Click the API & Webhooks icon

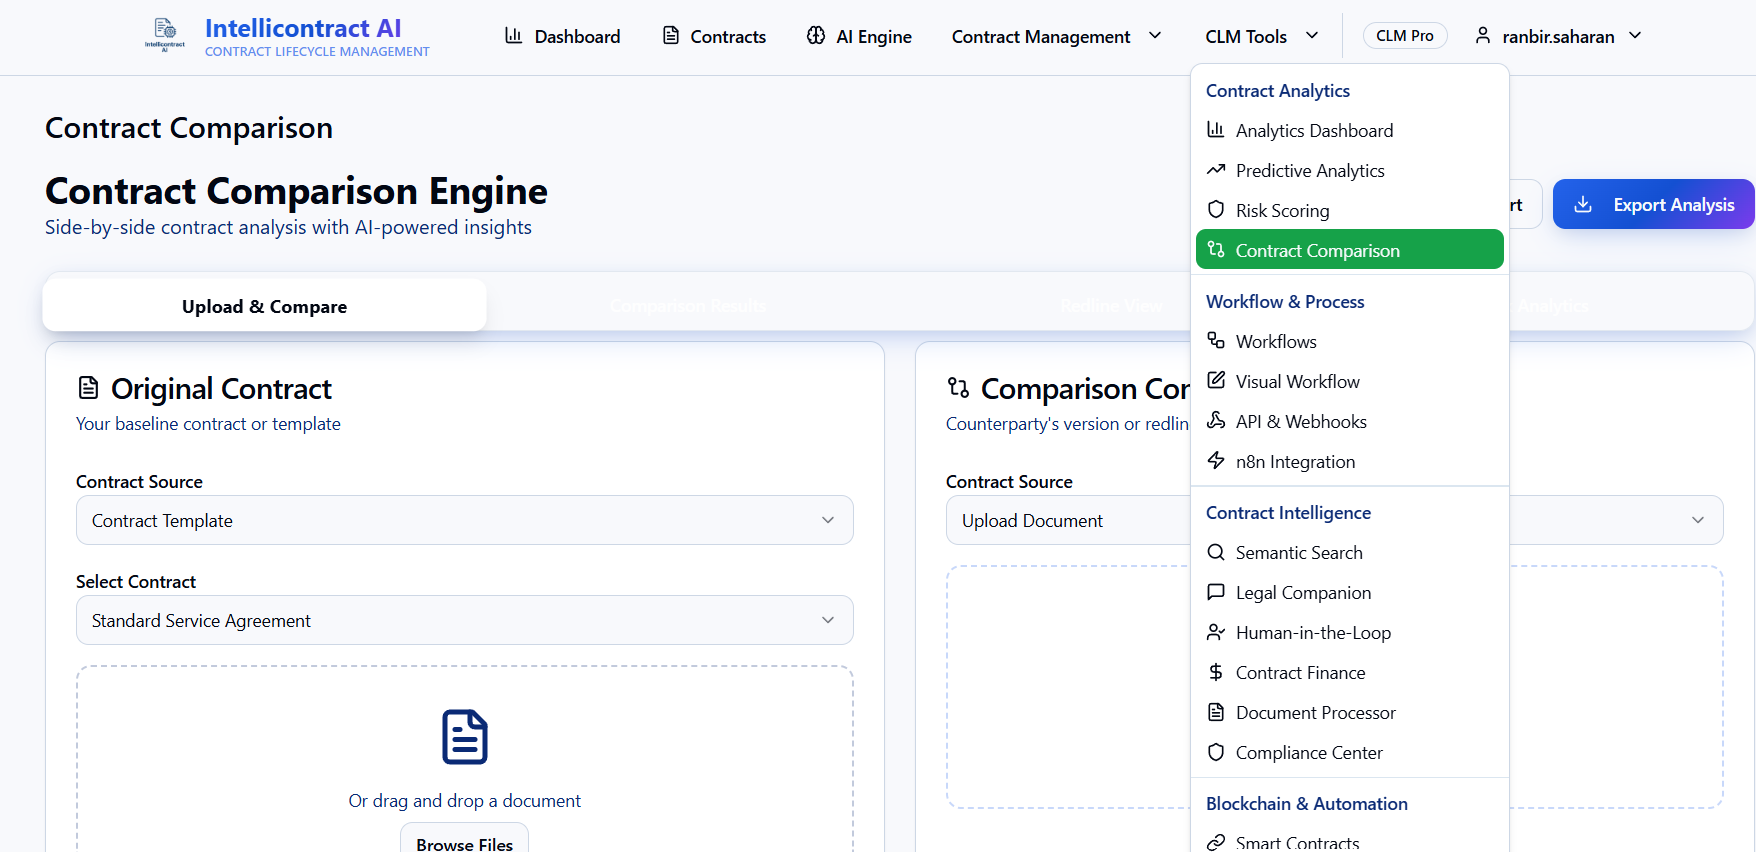click(x=1216, y=421)
